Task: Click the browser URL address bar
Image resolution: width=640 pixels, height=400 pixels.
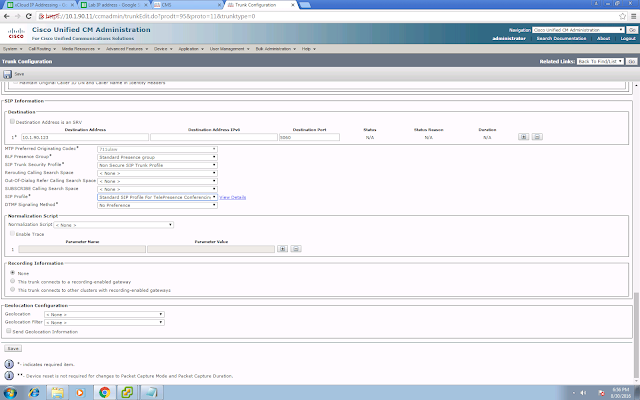Action: (x=327, y=16)
